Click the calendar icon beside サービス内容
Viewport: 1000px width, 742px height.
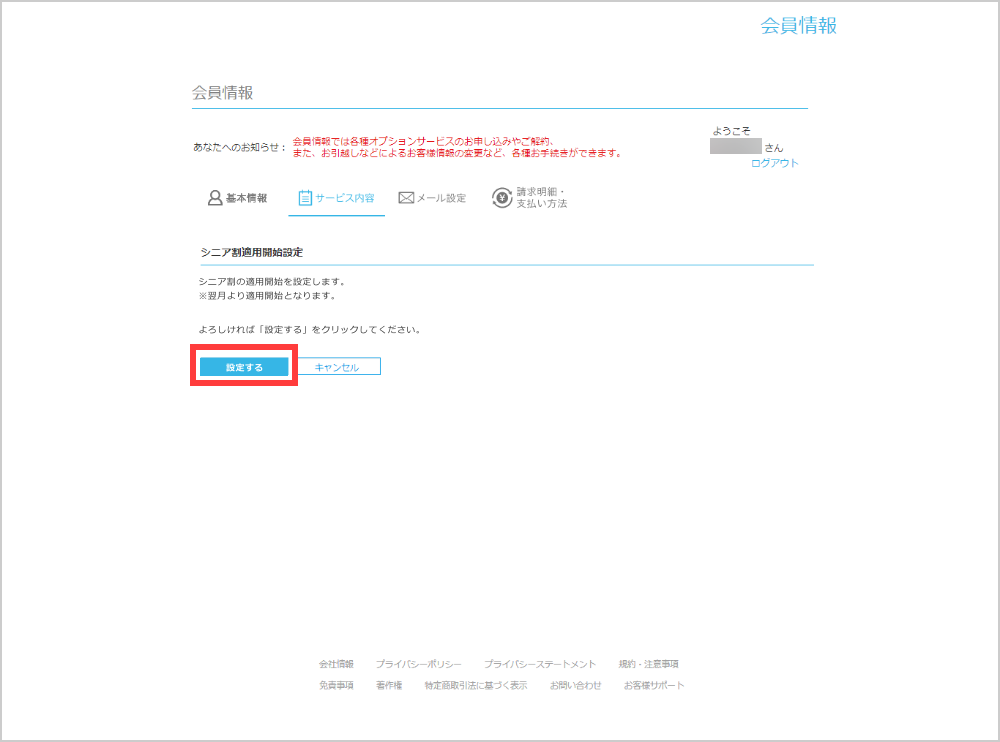point(305,198)
